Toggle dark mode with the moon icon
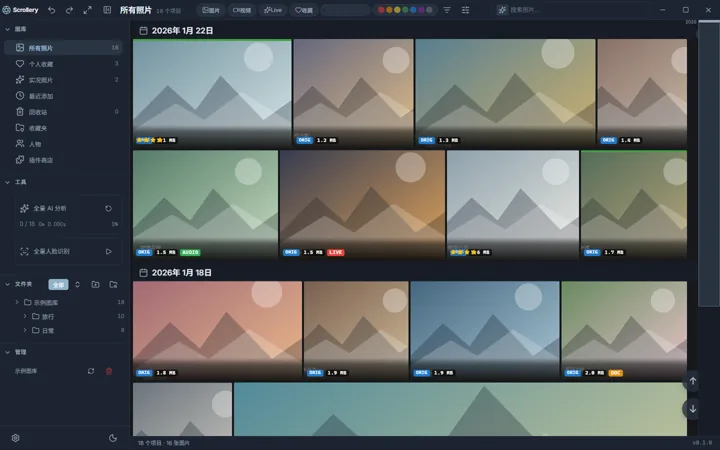 [113, 438]
